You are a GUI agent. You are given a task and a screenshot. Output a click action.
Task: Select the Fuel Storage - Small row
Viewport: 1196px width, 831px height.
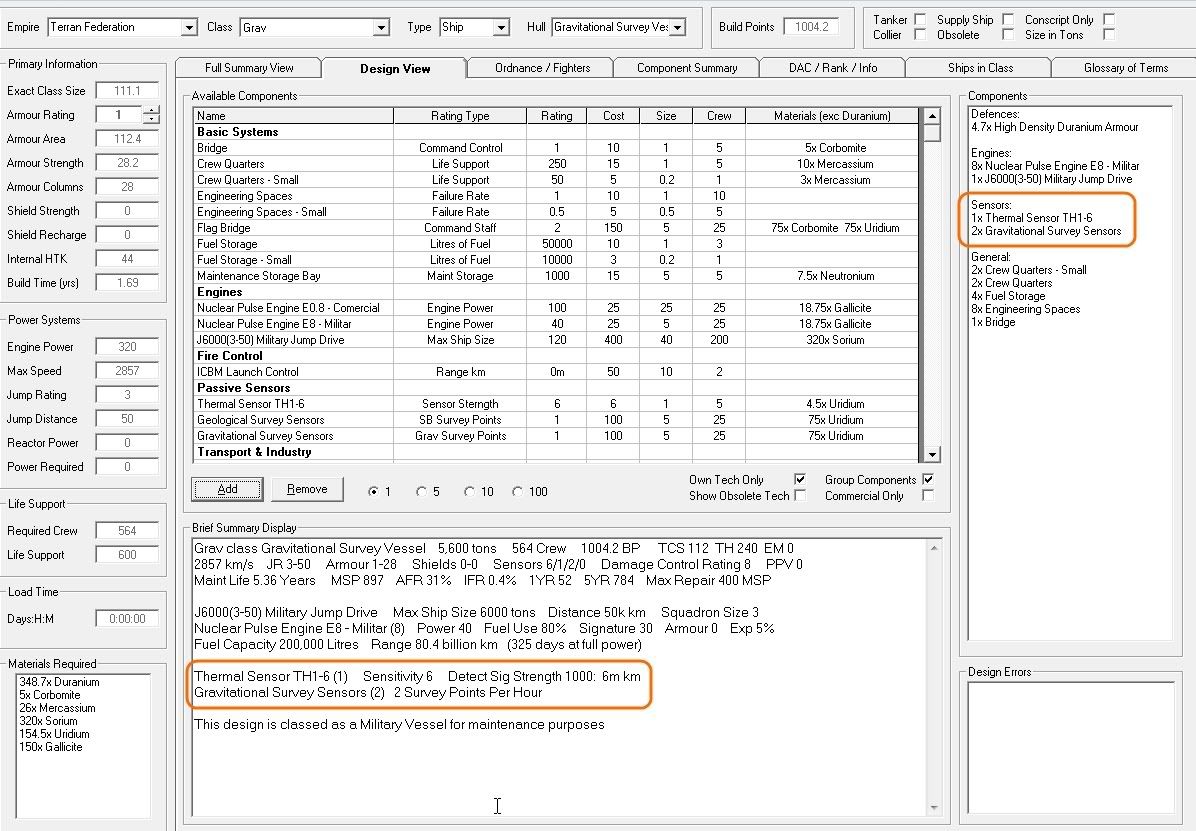557,260
